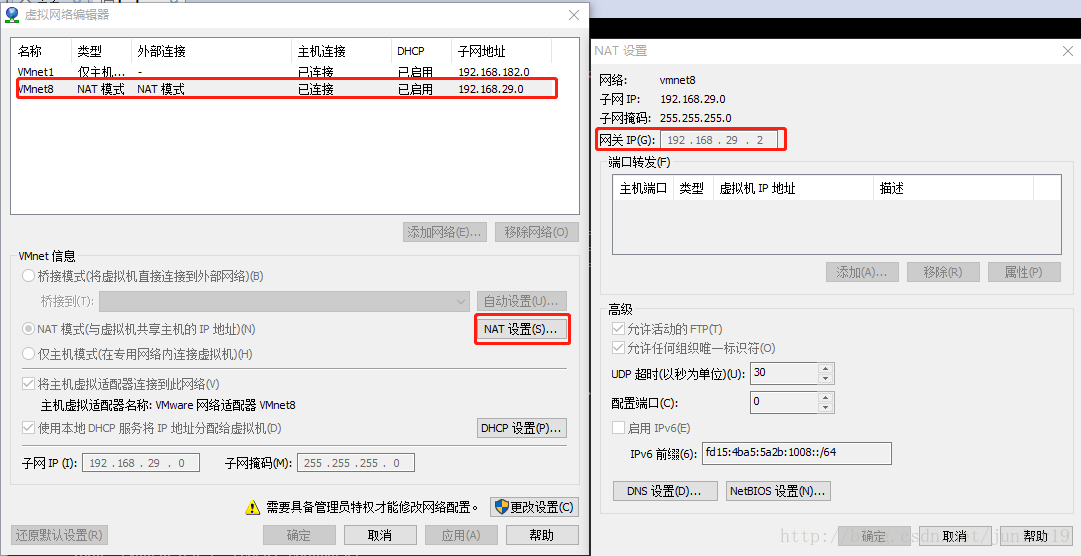Screen dimensions: 1081x556
Task: Click 虚拟机 IP 地址 column header
Action: [793, 188]
